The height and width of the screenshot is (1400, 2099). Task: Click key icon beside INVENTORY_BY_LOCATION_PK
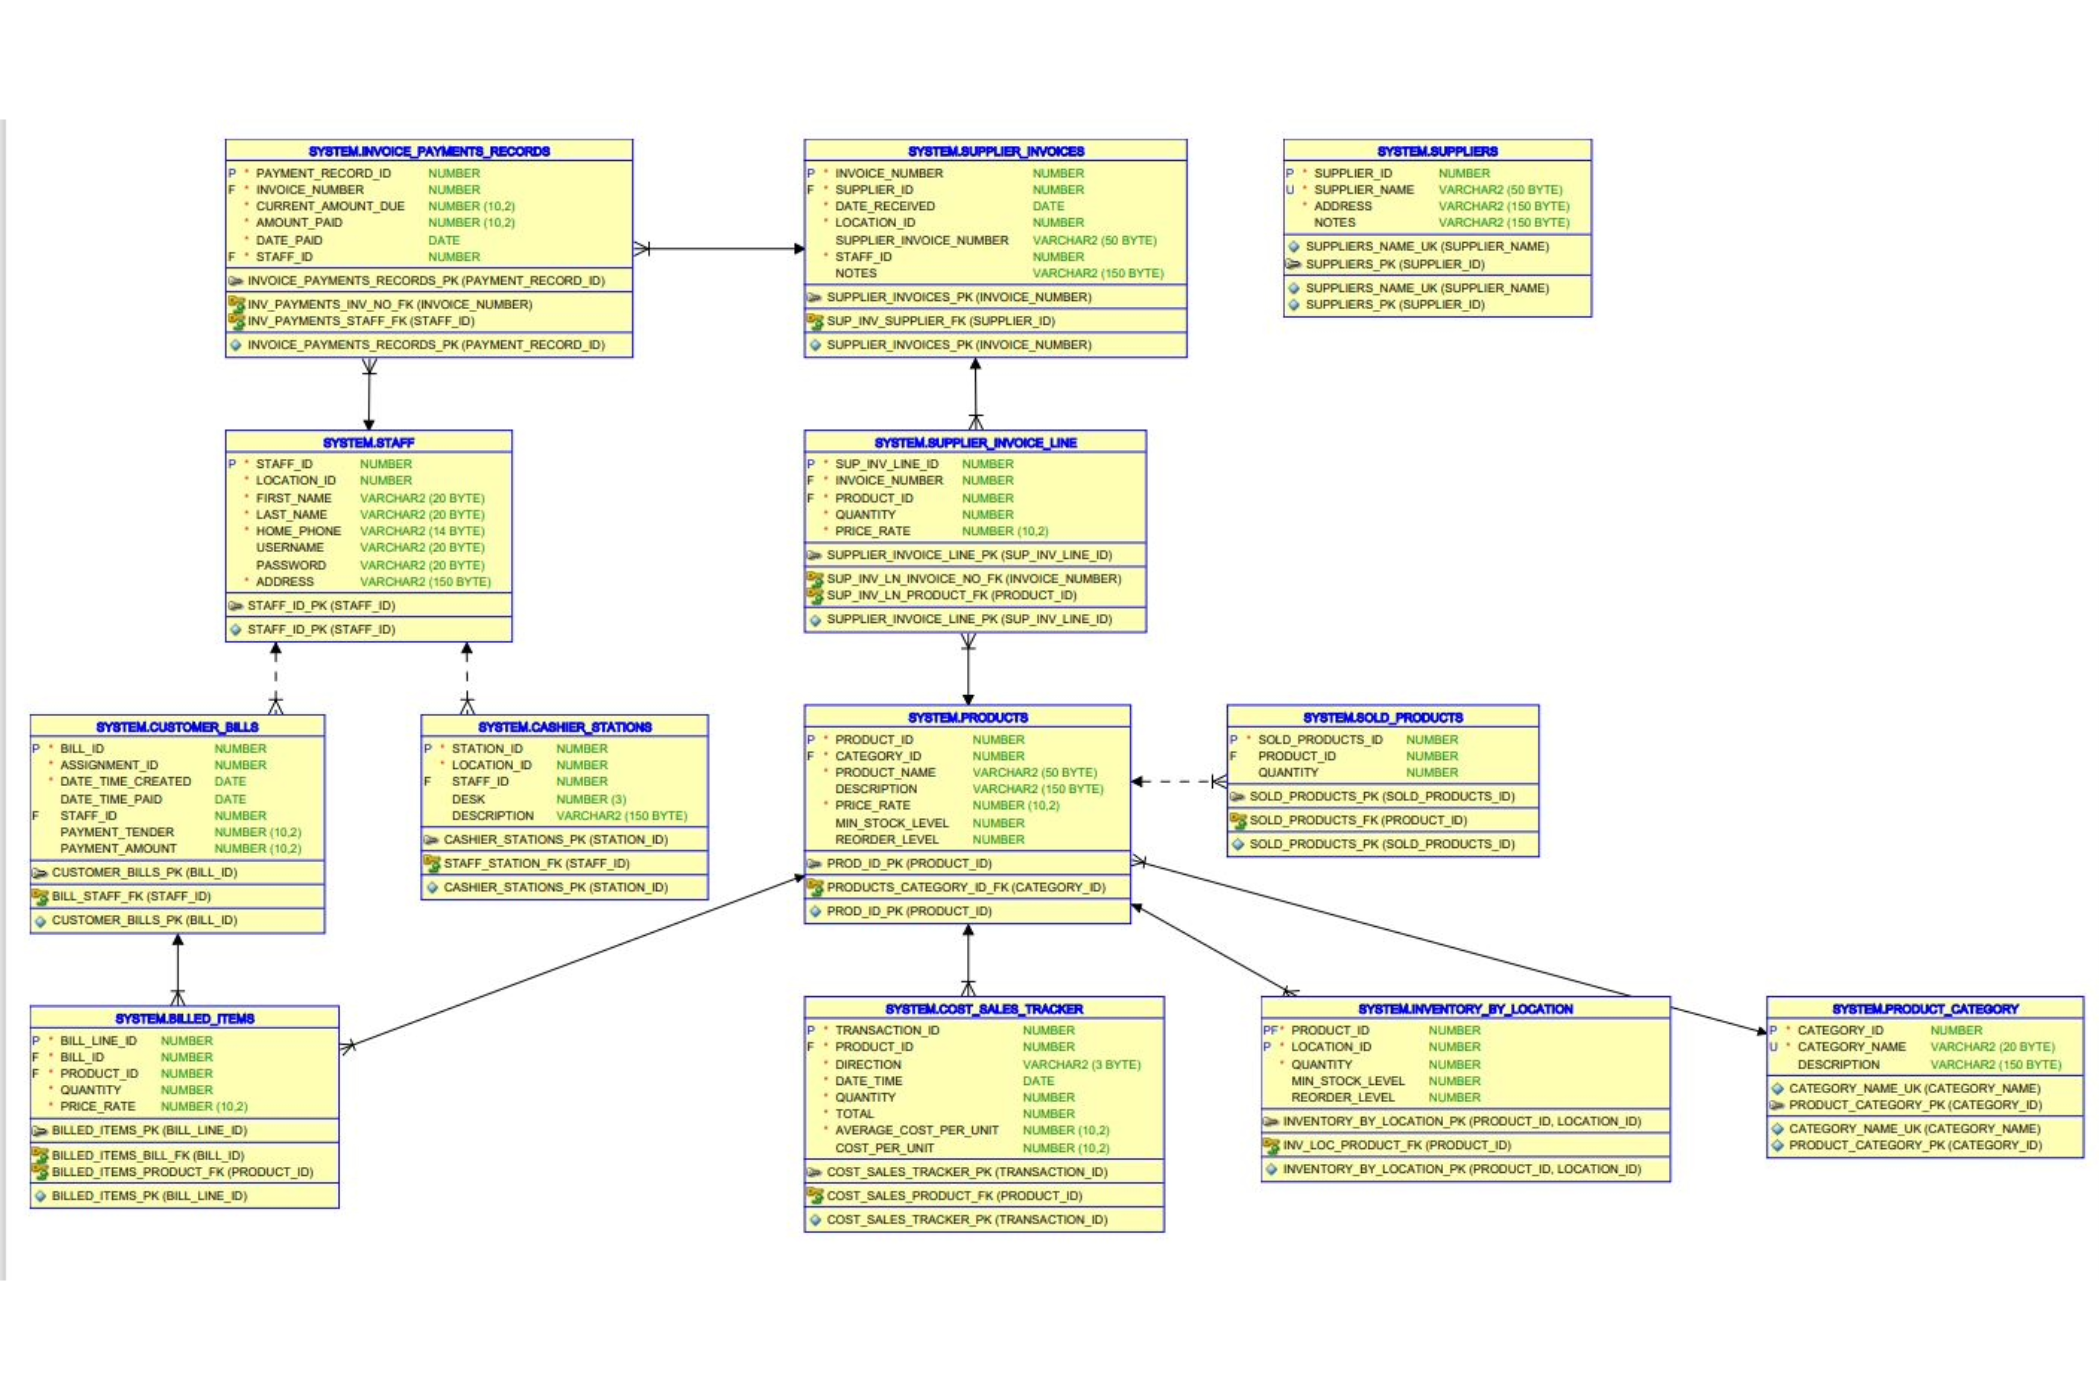(1271, 1121)
